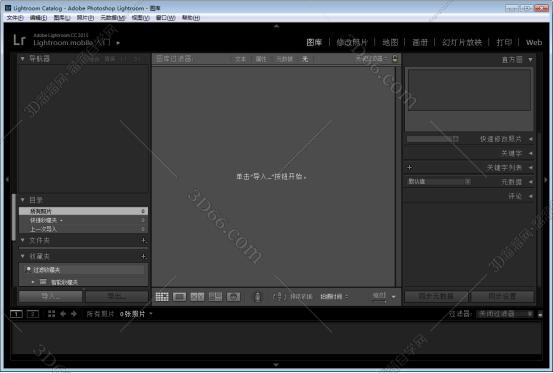Open the 文件 menu
This screenshot has width=553, height=373.
tap(15, 18)
